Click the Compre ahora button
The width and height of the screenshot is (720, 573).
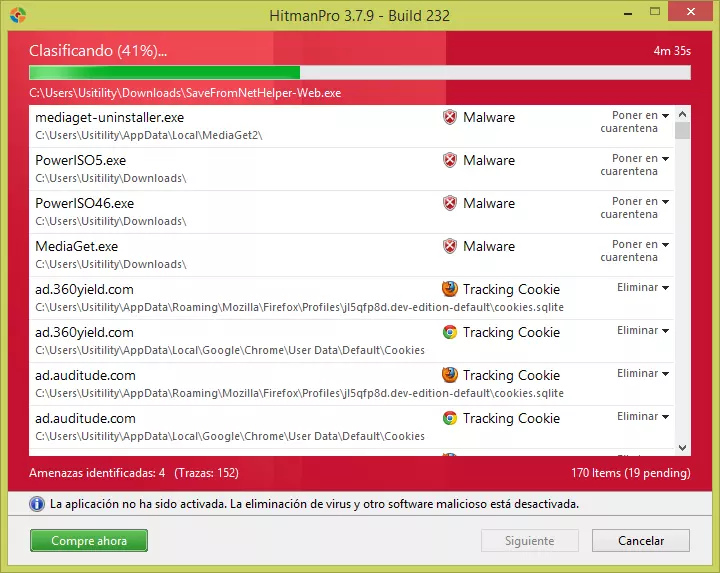(89, 540)
